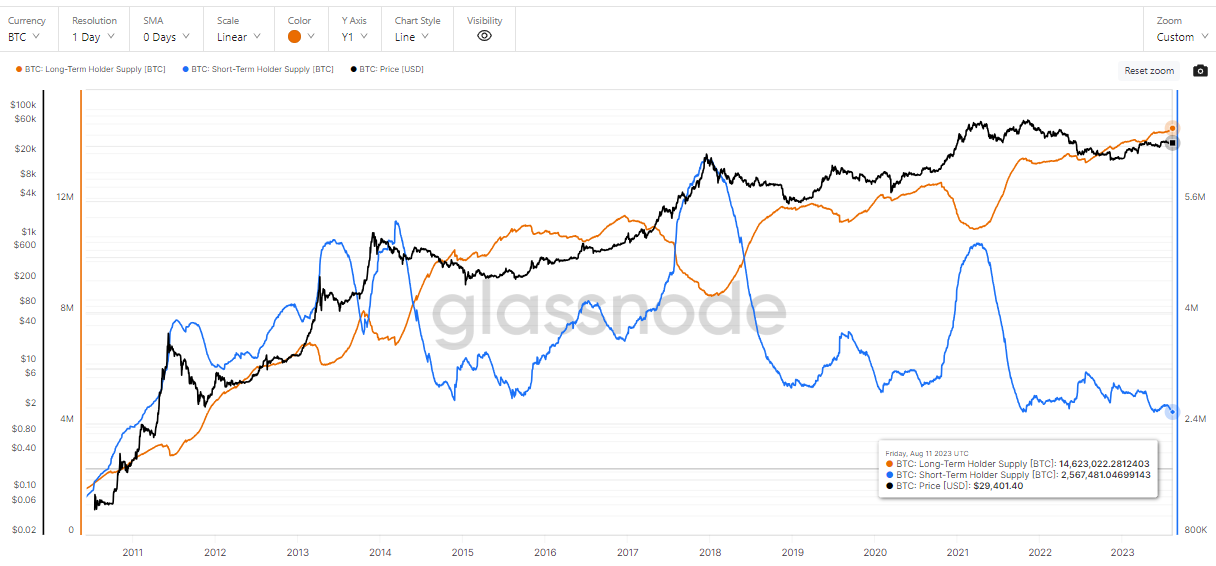Open the SMA 0 Days dropdown
Screen dimensions: 1216x566
[166, 37]
